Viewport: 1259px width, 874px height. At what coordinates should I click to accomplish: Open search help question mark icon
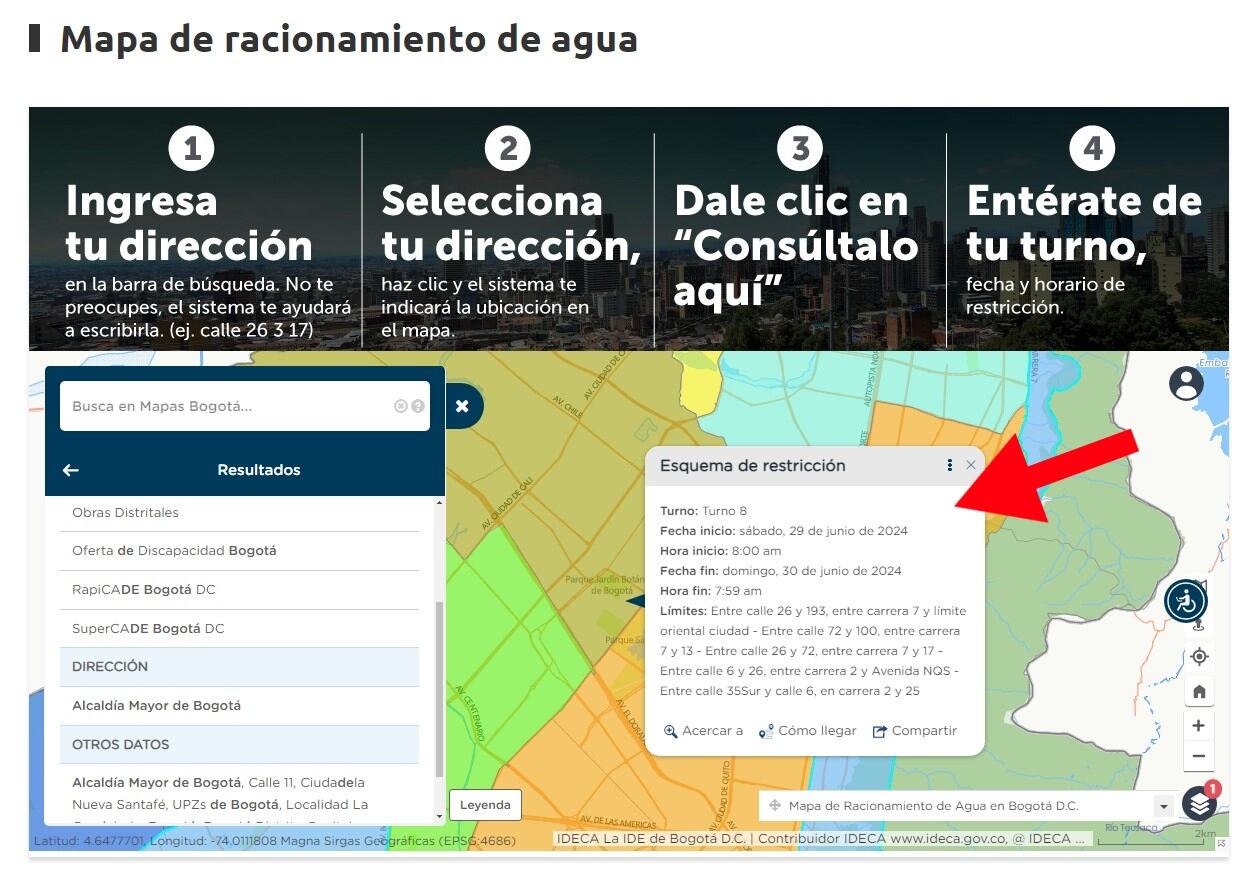point(418,406)
